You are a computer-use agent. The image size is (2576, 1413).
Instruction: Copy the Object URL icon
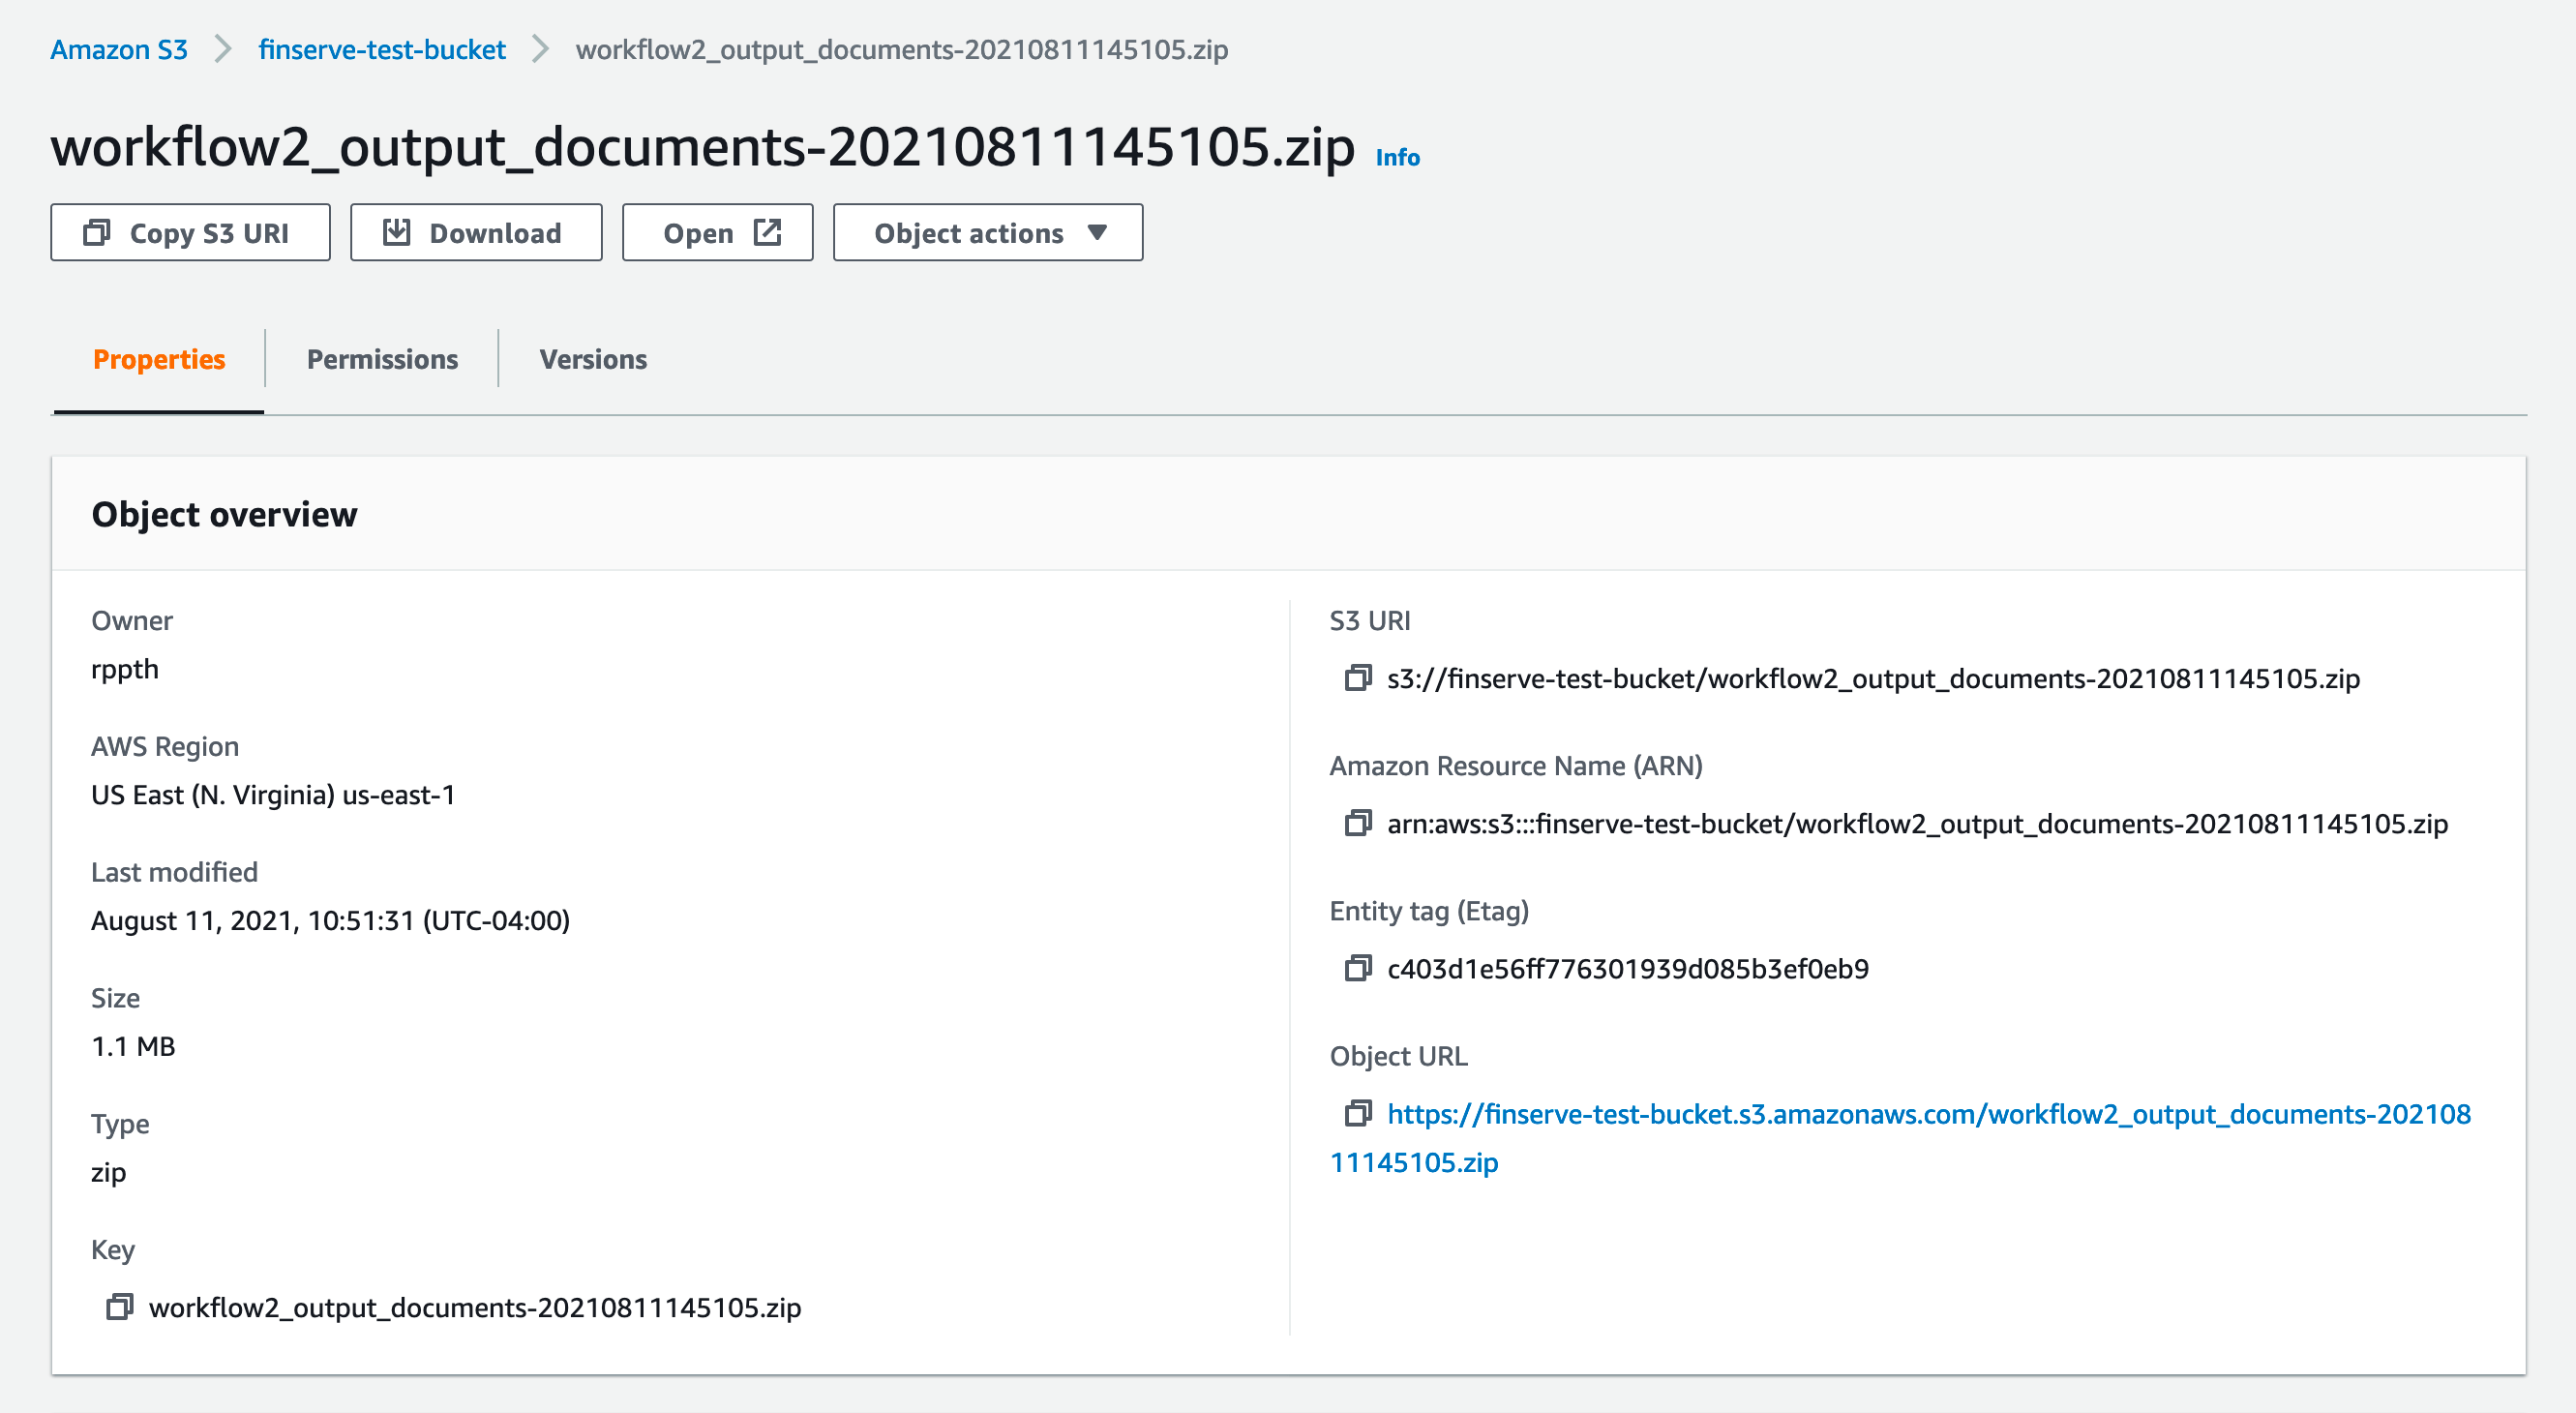(x=1357, y=1113)
